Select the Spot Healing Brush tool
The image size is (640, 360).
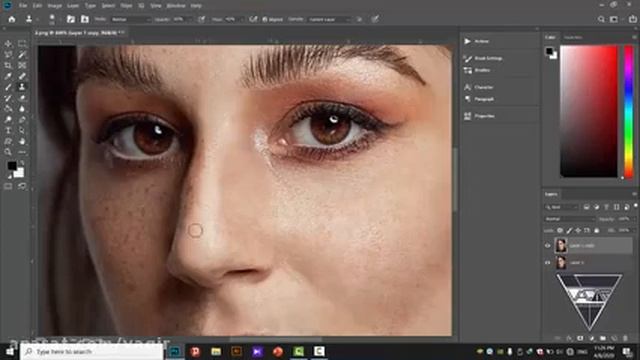(22, 76)
